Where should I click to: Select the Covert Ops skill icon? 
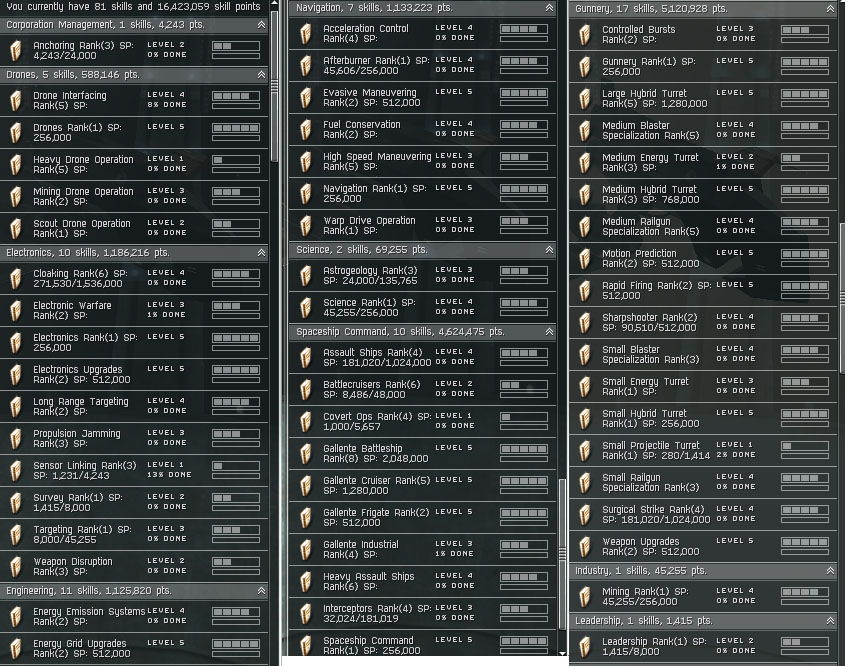pyautogui.click(x=306, y=421)
